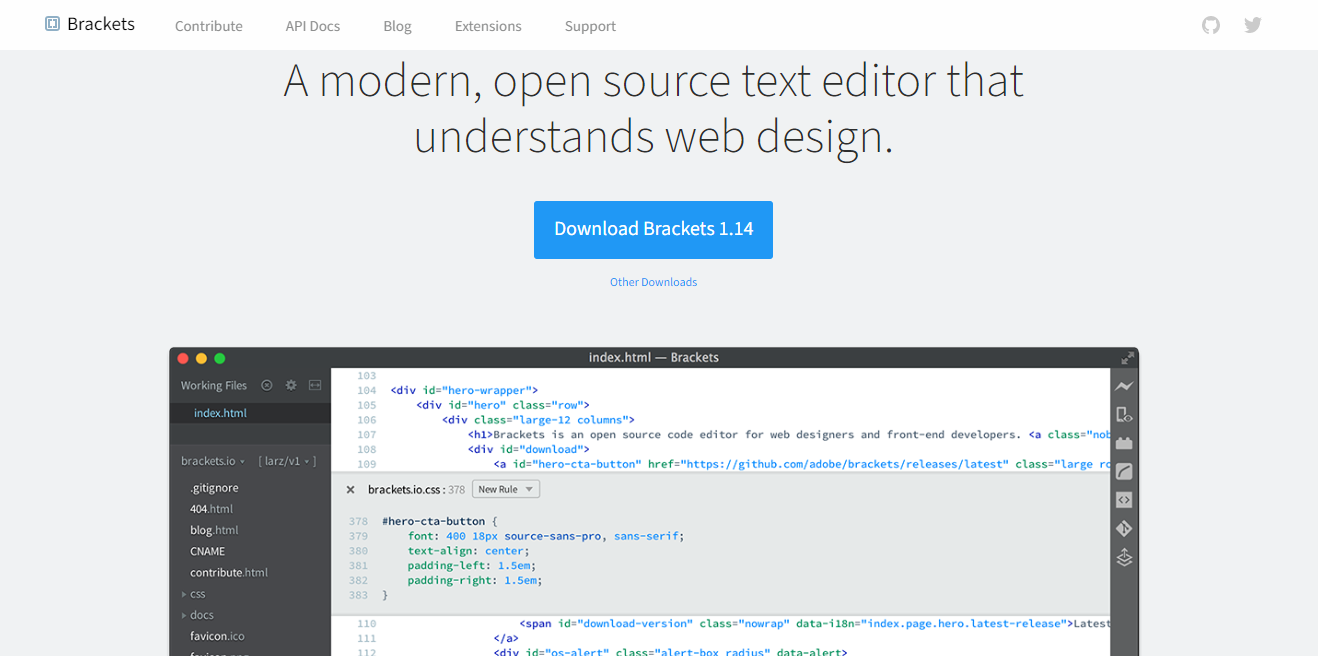Viewport: 1318px width, 656px height.
Task: Click the Twitter icon in the top navbar
Action: 1252,24
